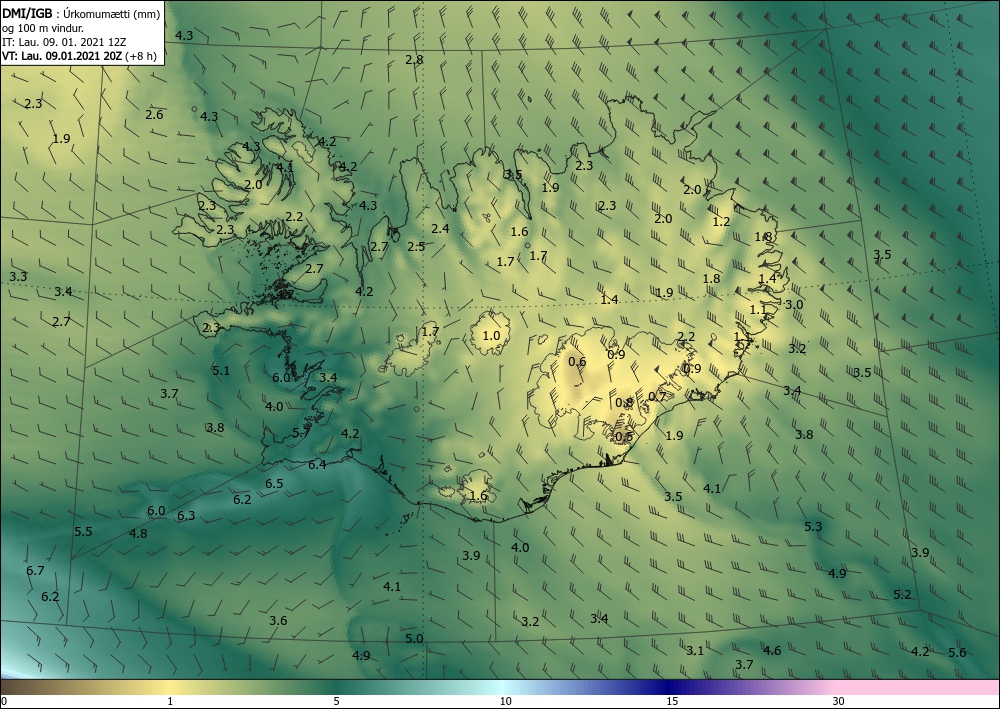Click the 'VT: Lau. 09.01.2021 20Z' valid time line

62,55
